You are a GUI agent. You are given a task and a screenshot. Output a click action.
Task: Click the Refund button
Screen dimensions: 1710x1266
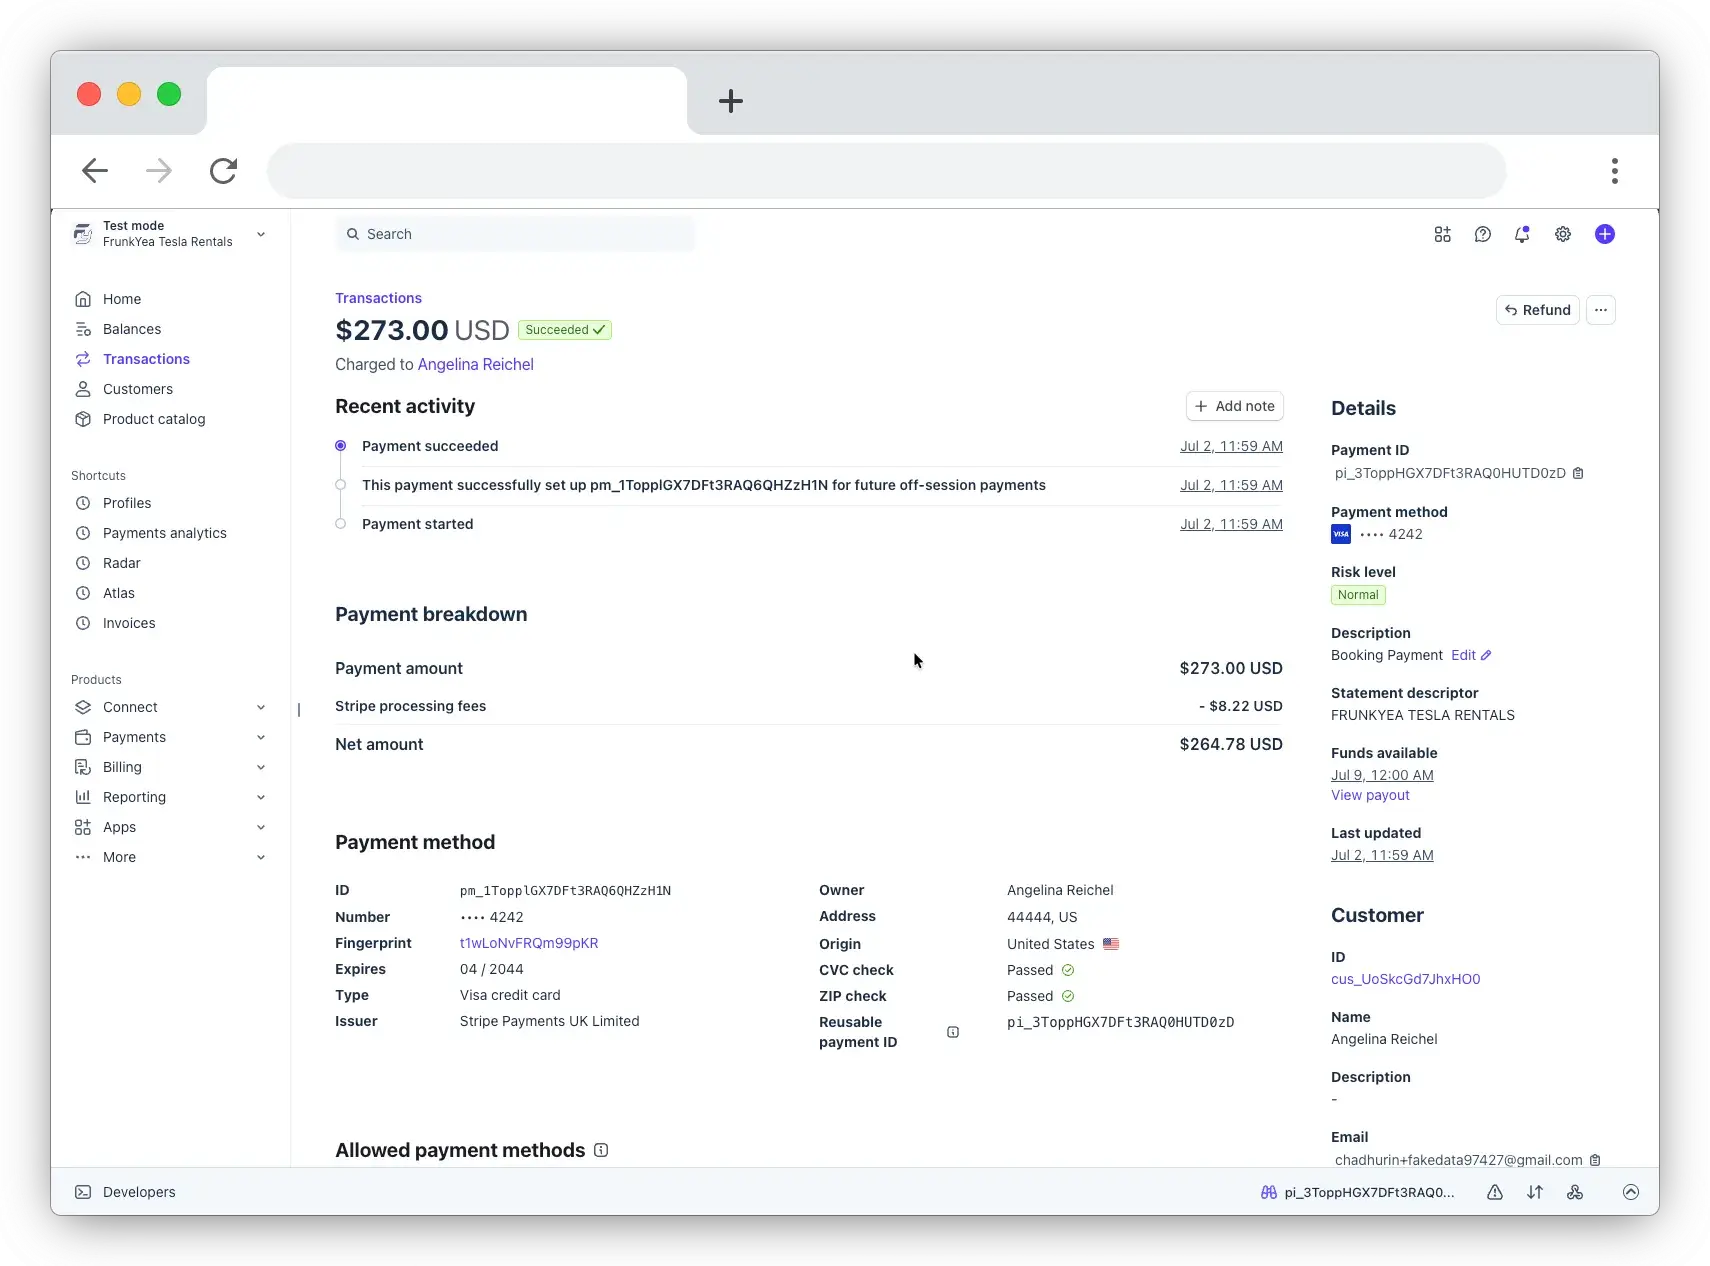[x=1538, y=310]
